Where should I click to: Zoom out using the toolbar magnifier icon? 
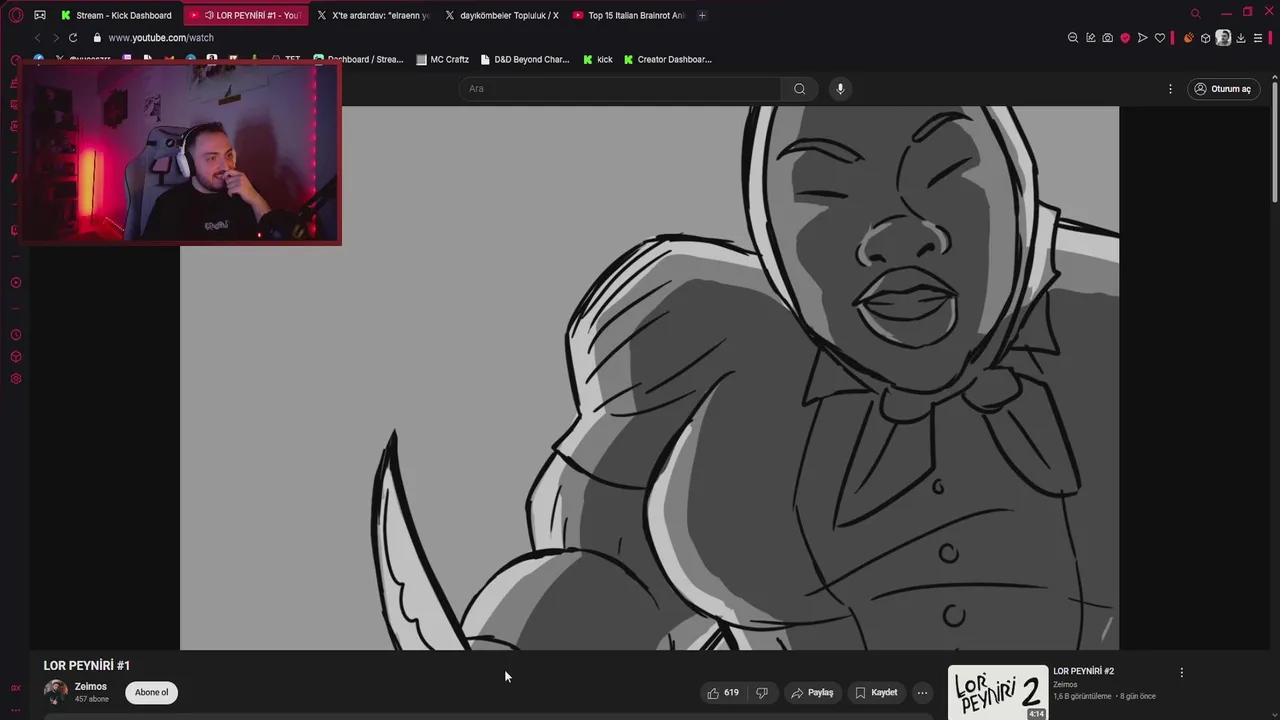[x=1073, y=38]
